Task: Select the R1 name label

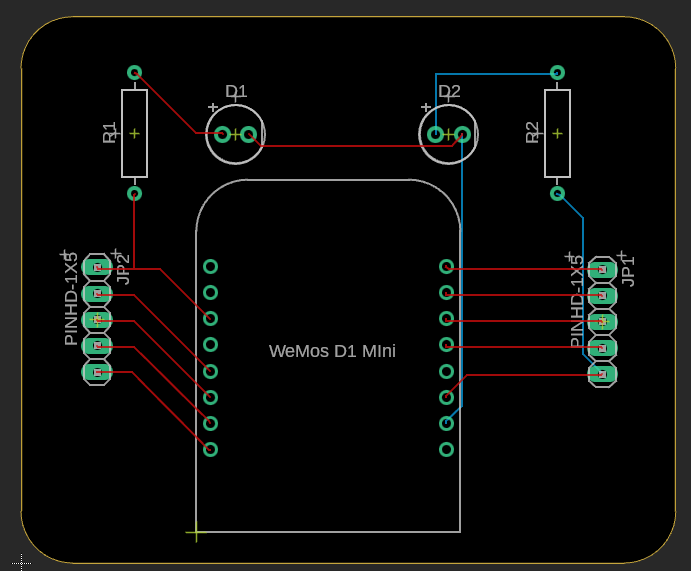Action: click(109, 133)
